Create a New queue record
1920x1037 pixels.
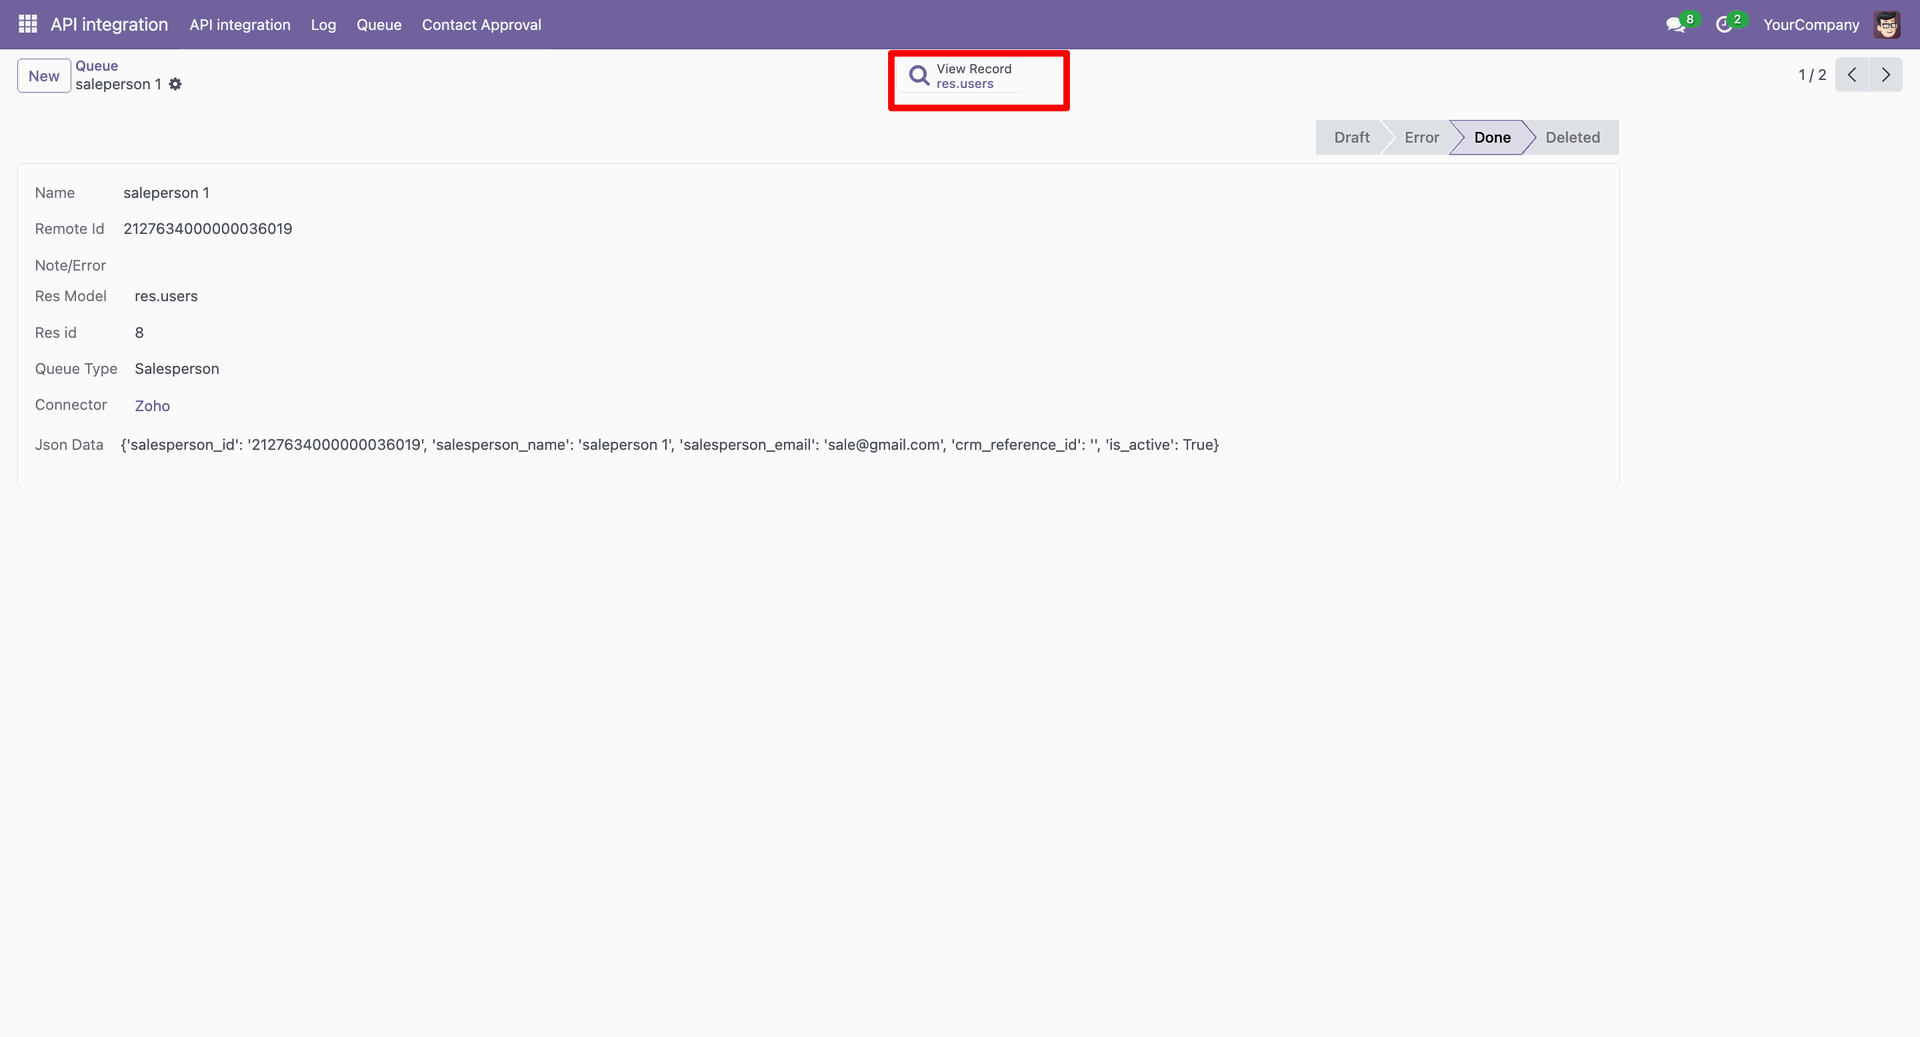tap(44, 76)
